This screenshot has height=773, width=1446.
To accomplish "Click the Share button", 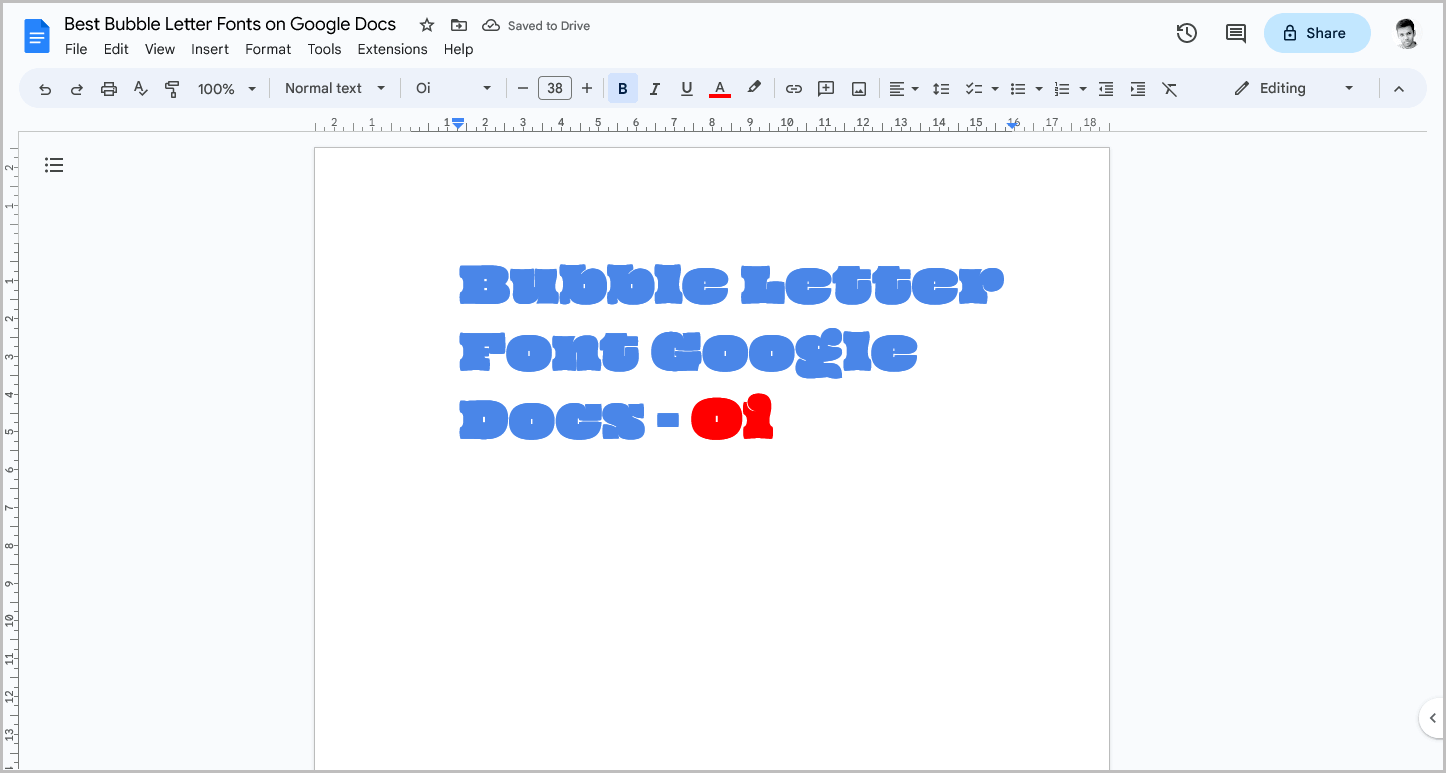I will [x=1316, y=33].
